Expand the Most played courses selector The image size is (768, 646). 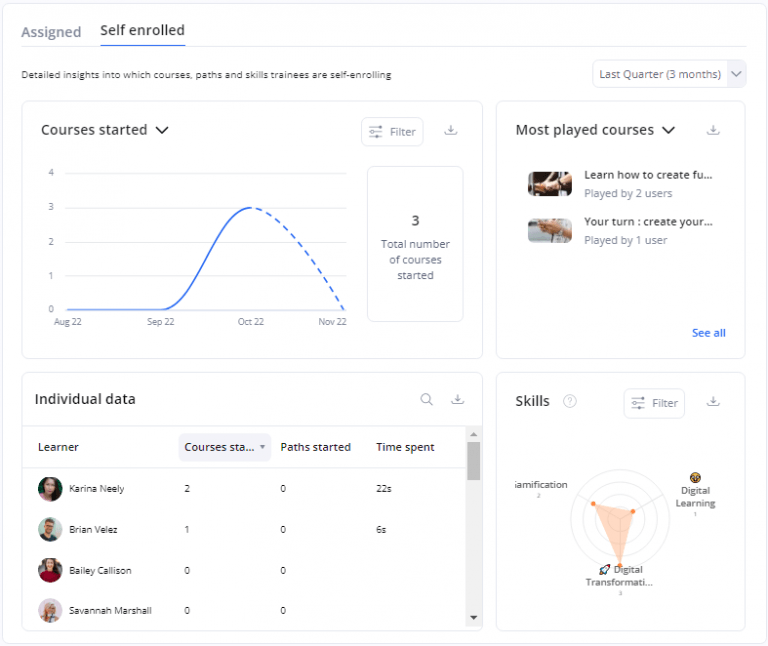pyautogui.click(x=669, y=130)
